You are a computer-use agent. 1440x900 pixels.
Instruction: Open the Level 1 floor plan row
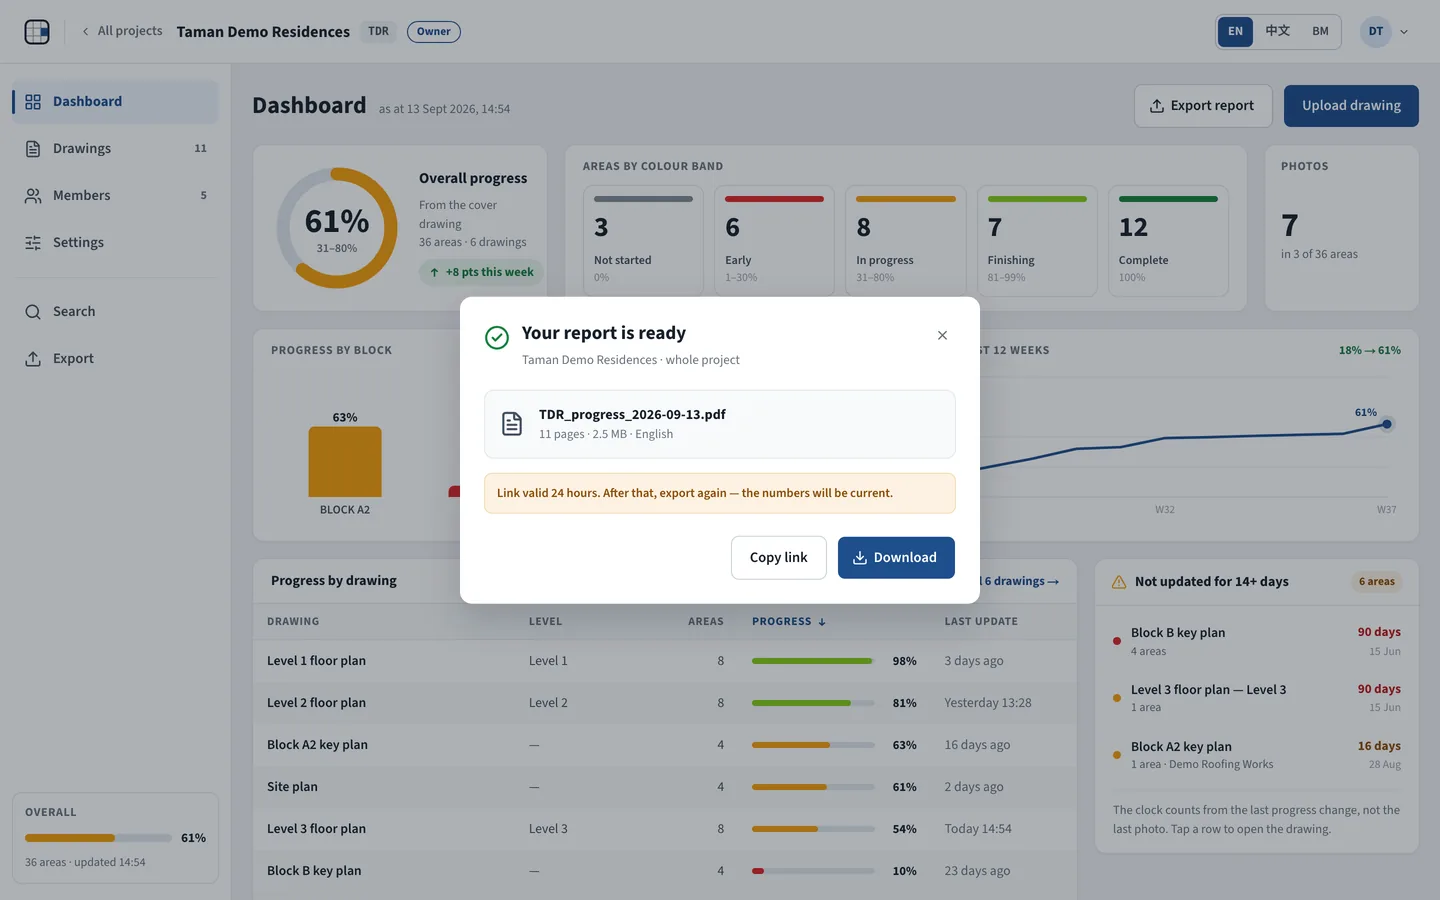(x=665, y=661)
